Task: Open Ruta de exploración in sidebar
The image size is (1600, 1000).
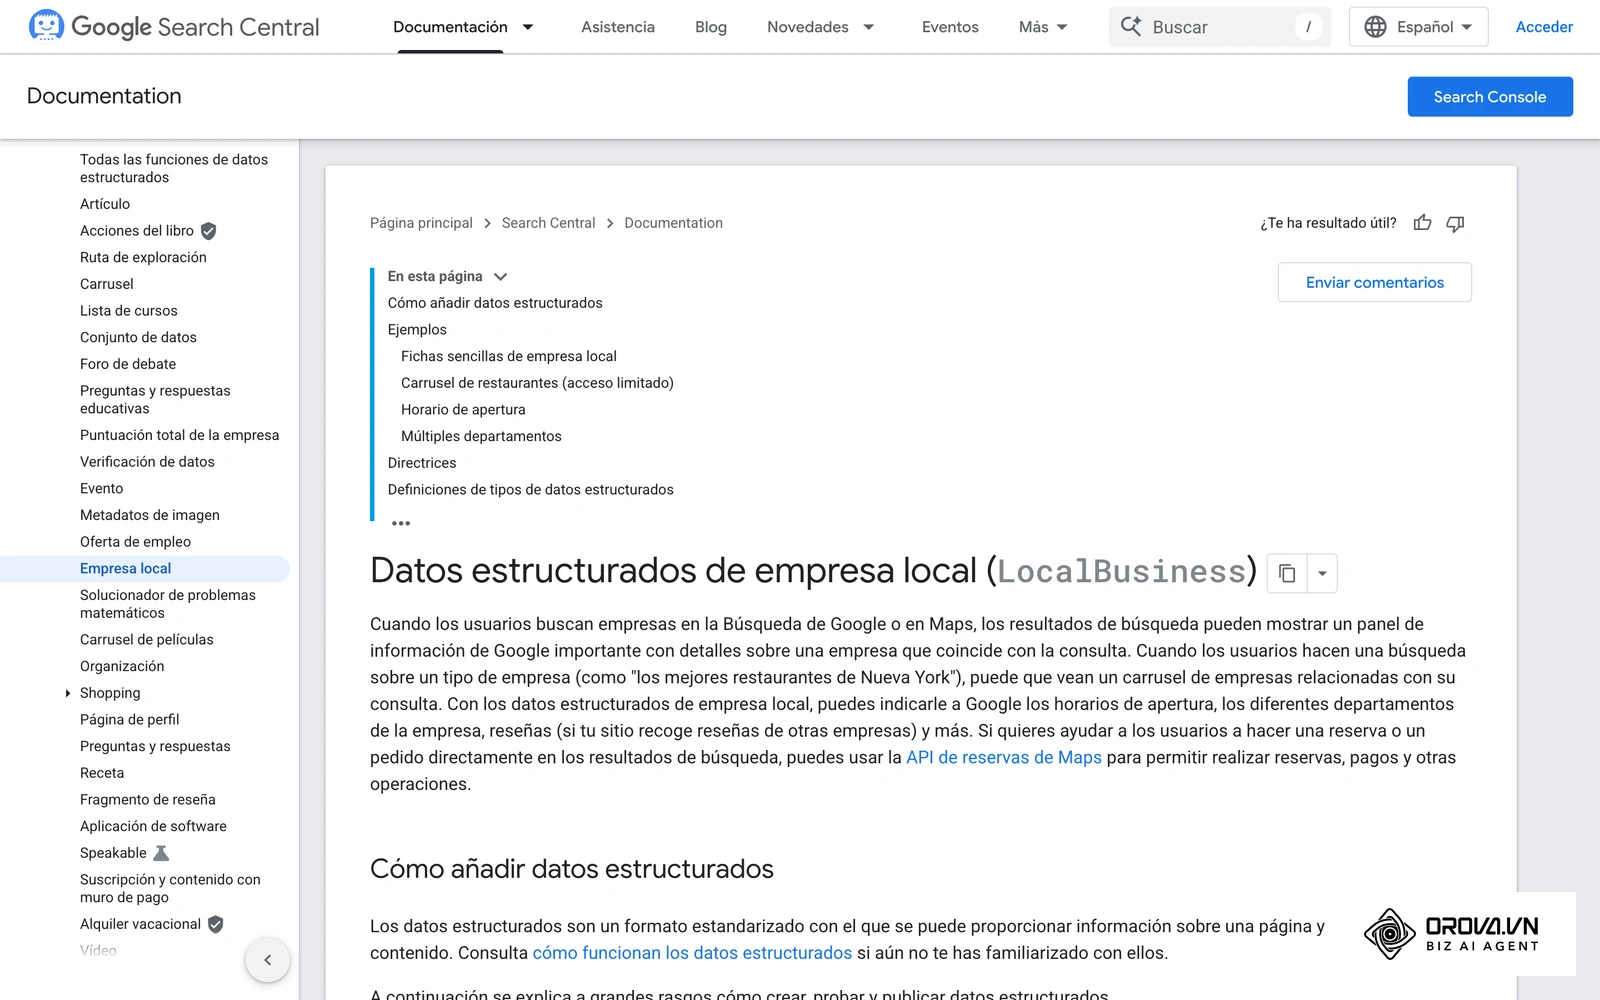Action: click(x=143, y=258)
